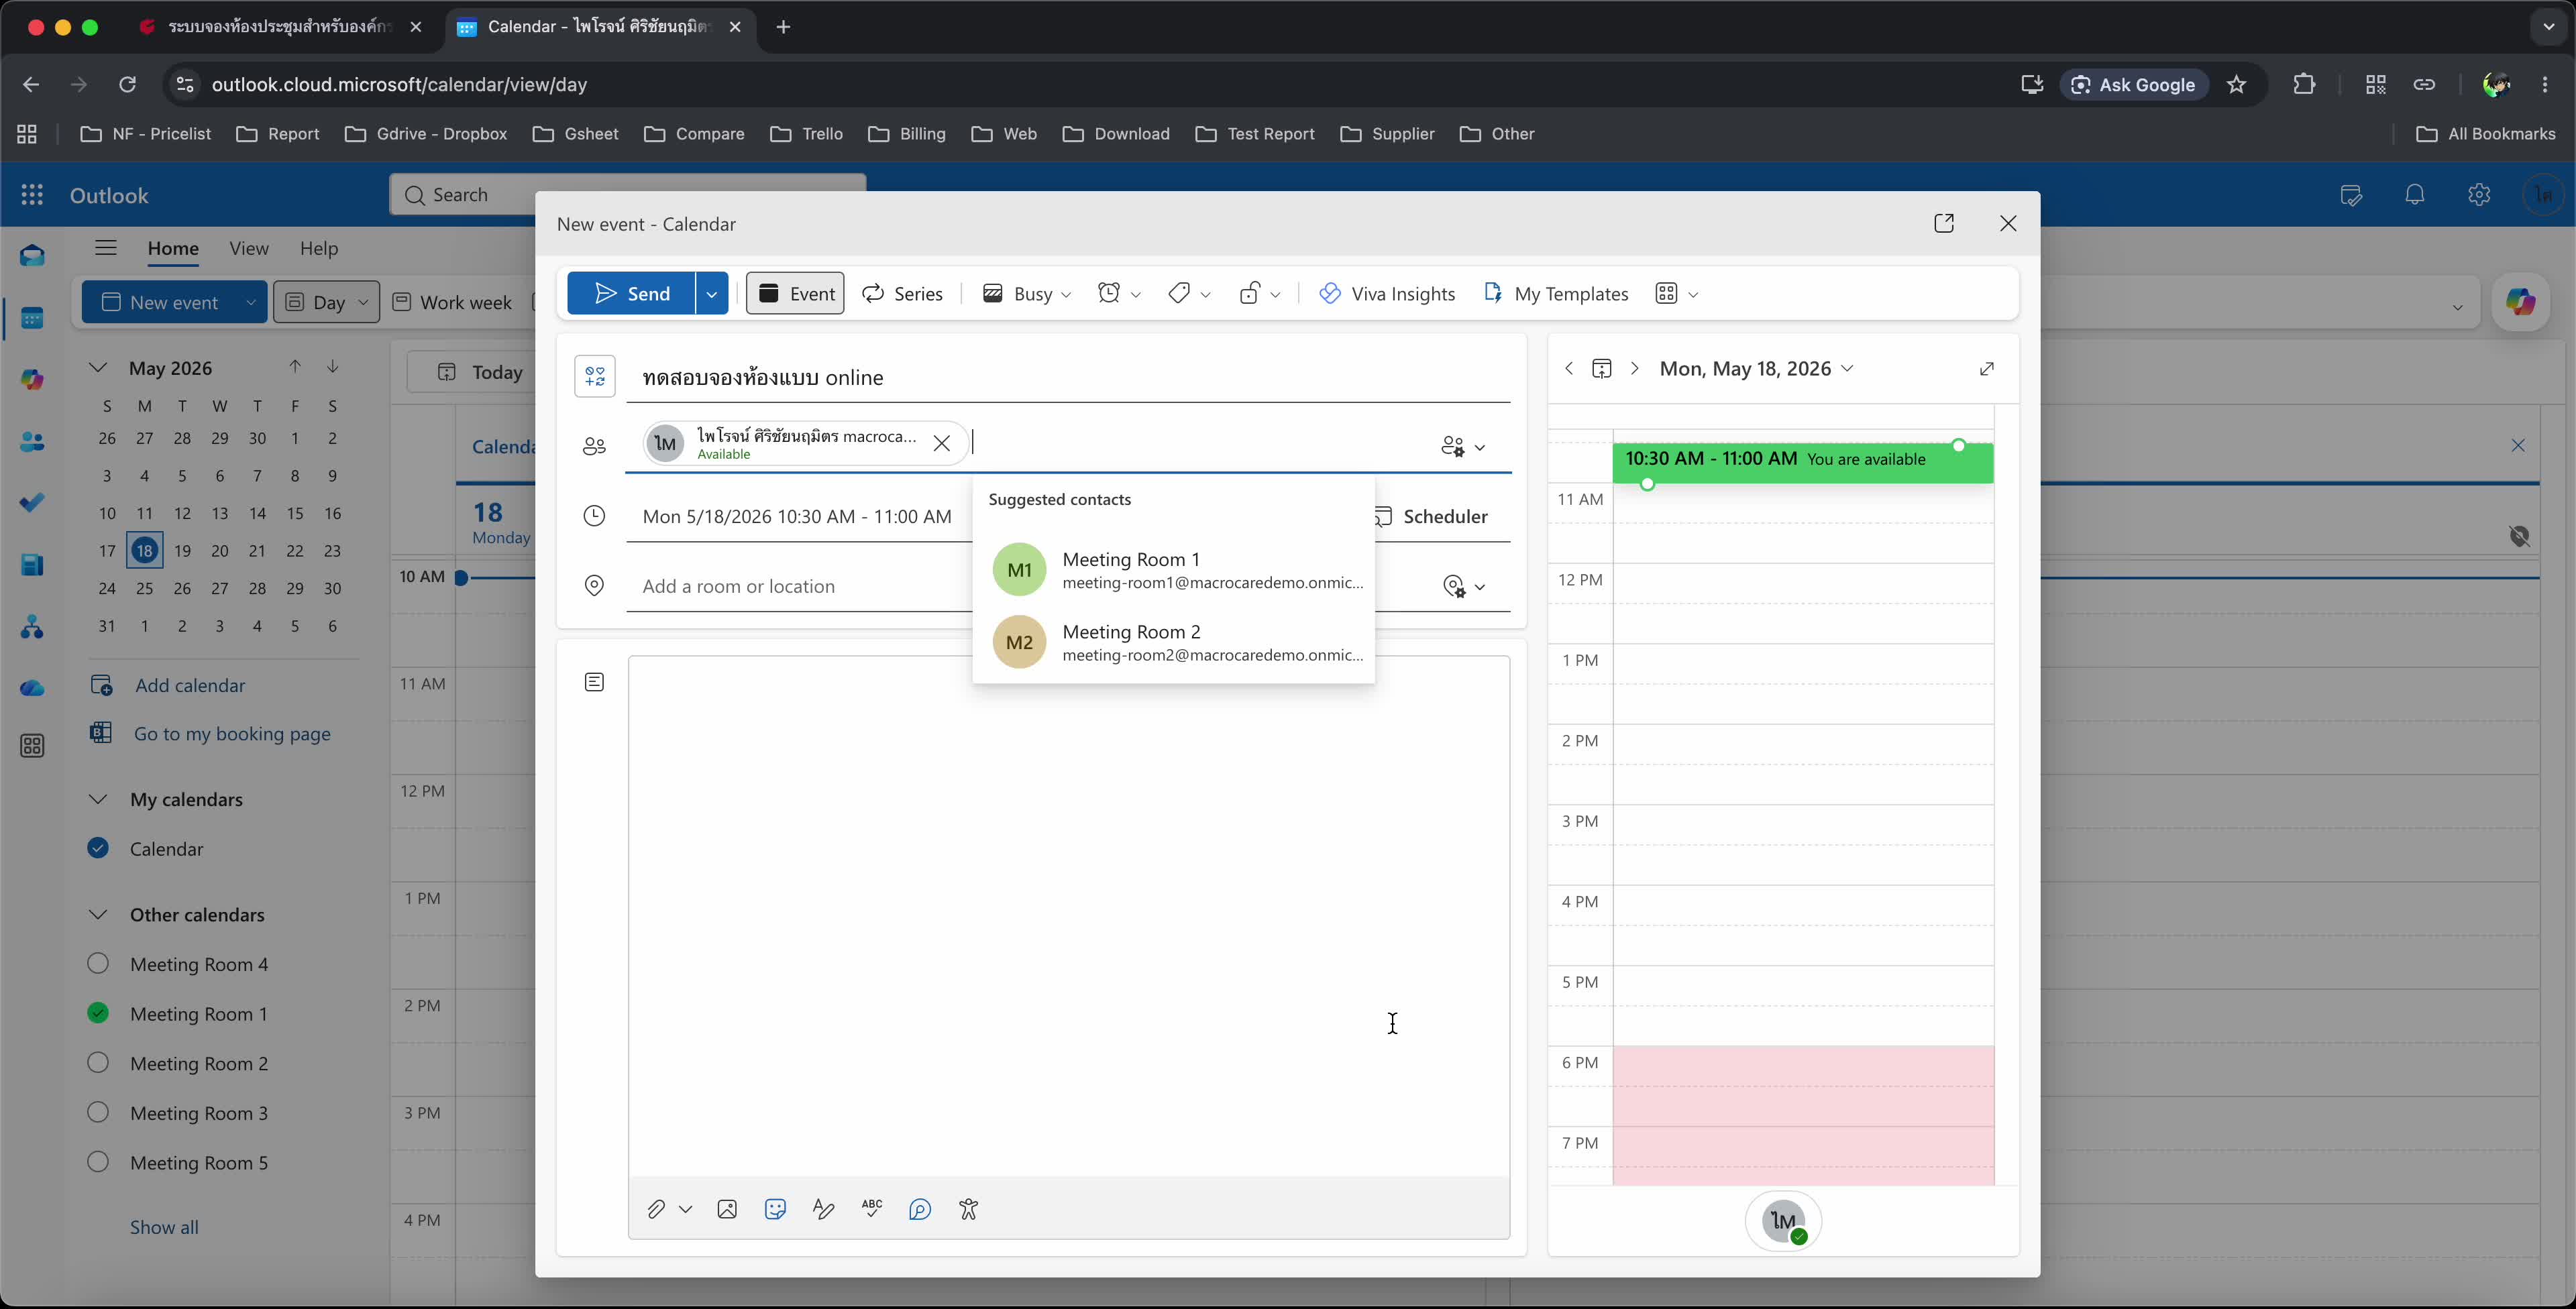Open the Outlook app launcher grid
Screen dimensions: 2576x1309
coord(32,195)
